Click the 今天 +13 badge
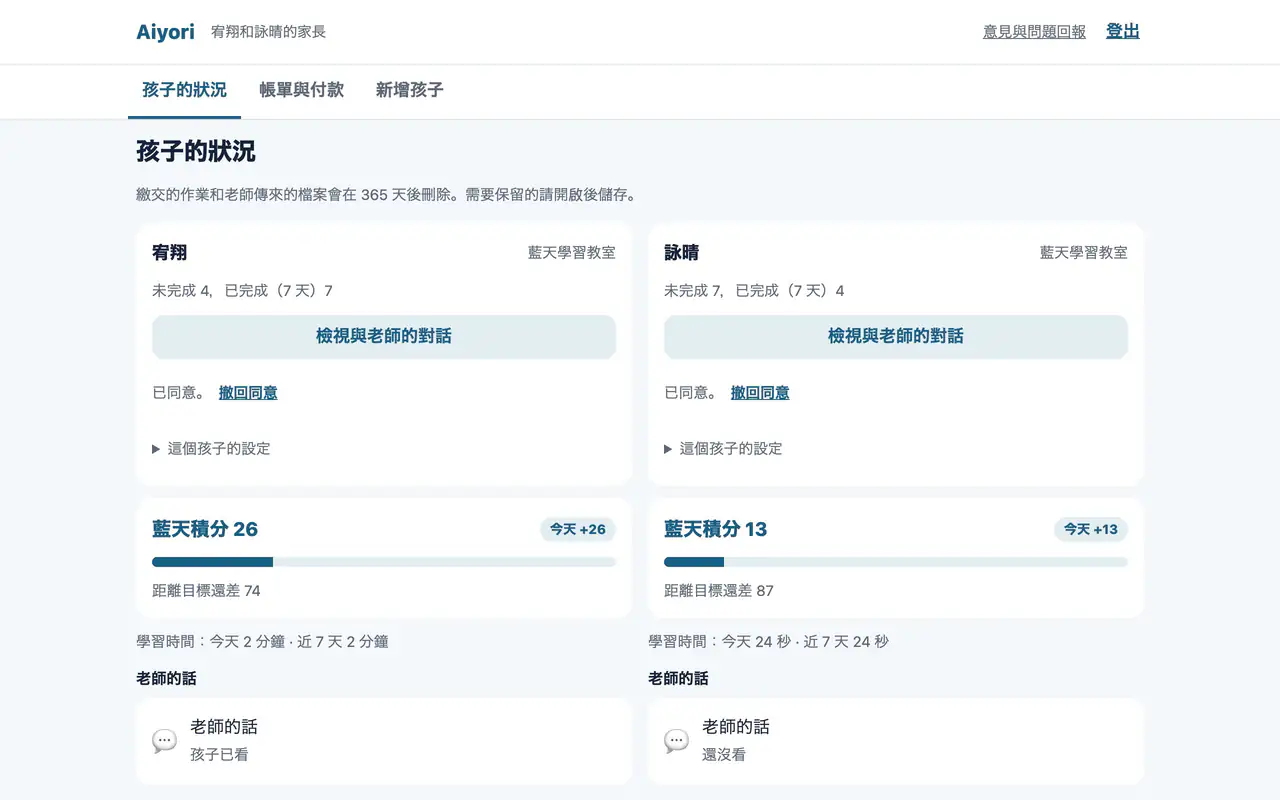The height and width of the screenshot is (800, 1280). (1091, 529)
